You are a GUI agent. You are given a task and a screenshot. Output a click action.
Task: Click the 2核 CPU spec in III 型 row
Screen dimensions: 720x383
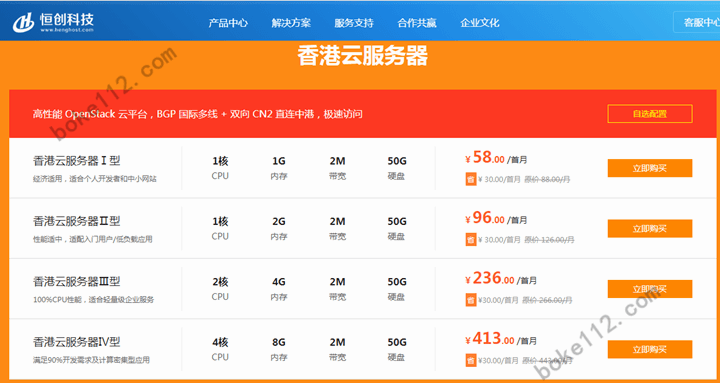click(220, 289)
